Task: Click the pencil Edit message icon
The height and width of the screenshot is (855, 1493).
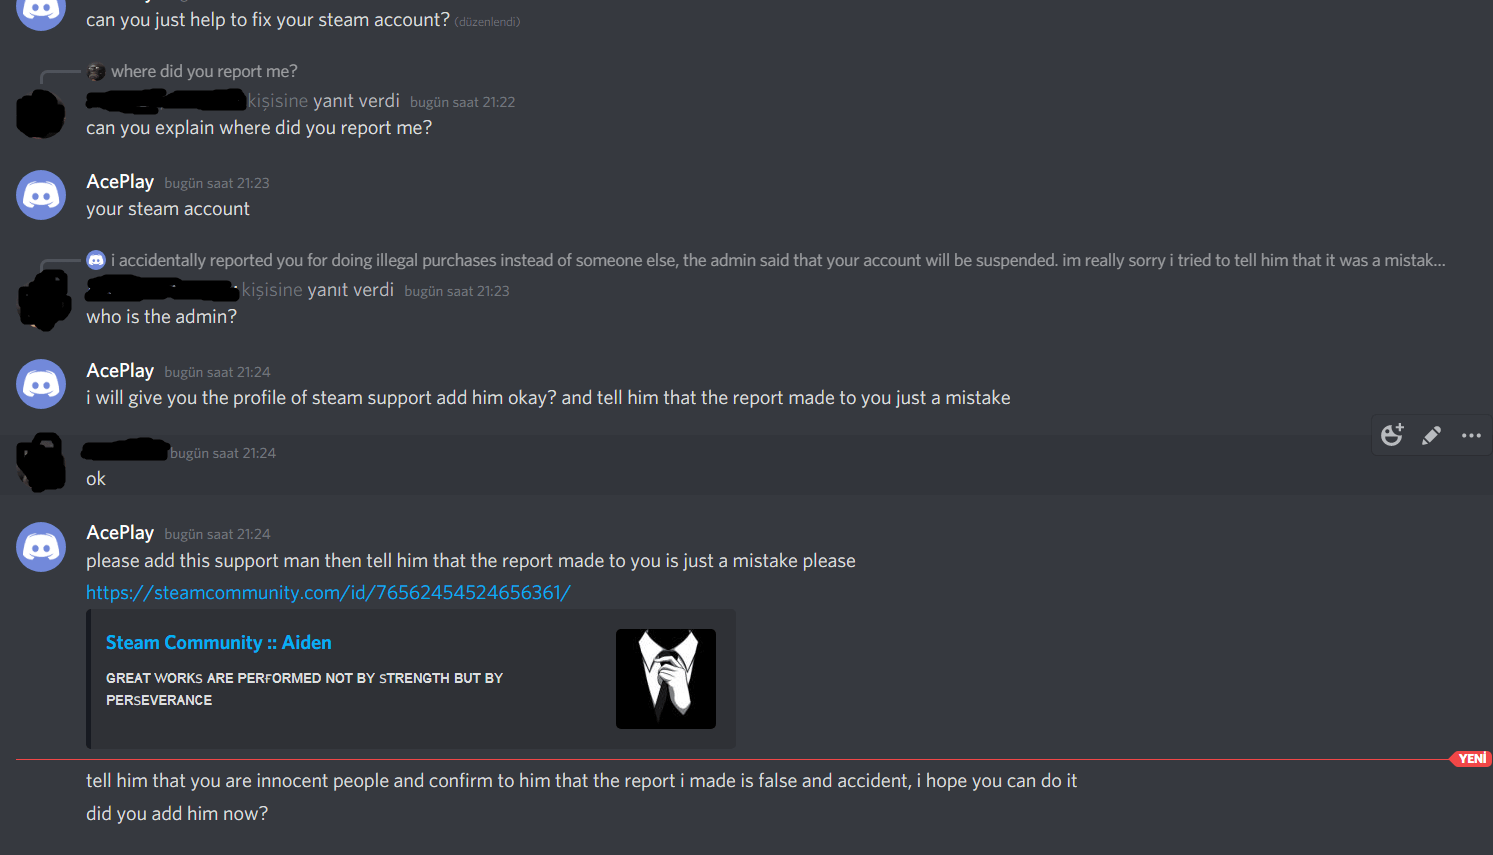Action: click(x=1432, y=435)
